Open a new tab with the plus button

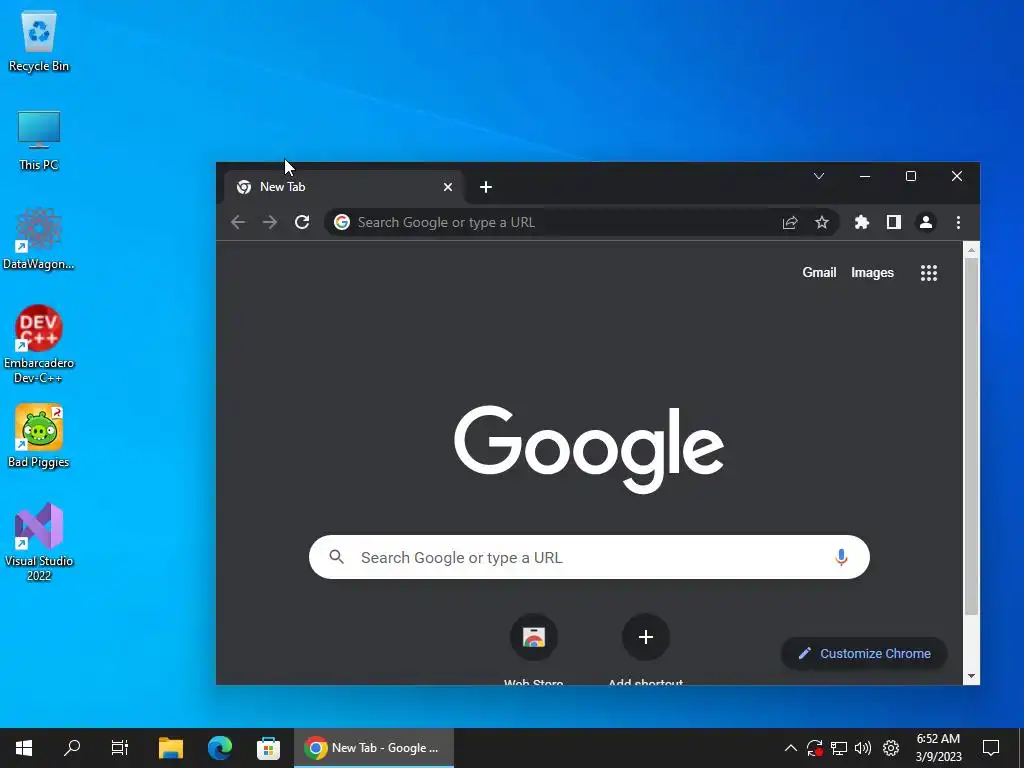485,187
